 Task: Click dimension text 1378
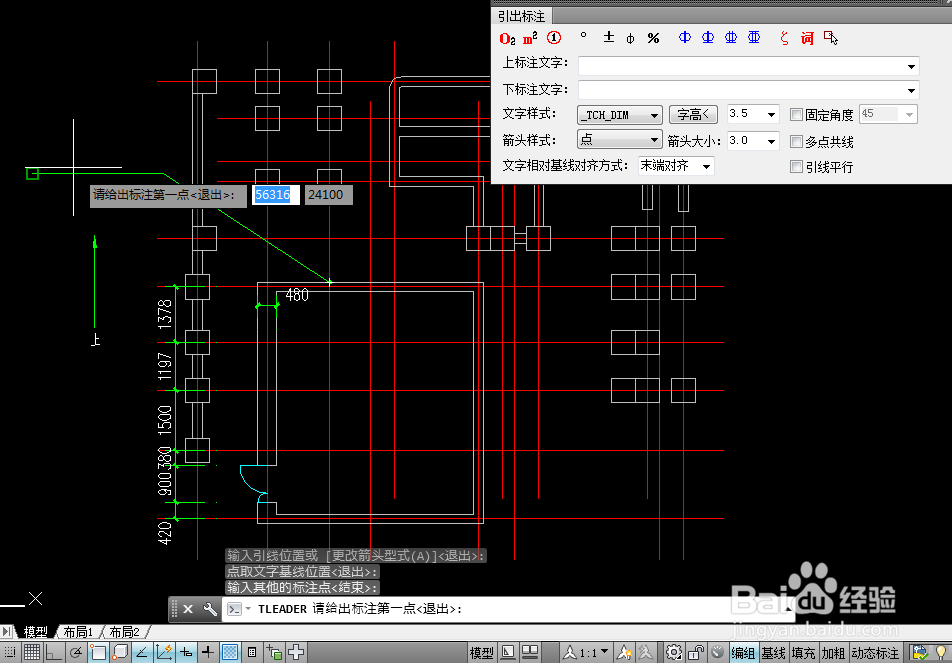[165, 314]
